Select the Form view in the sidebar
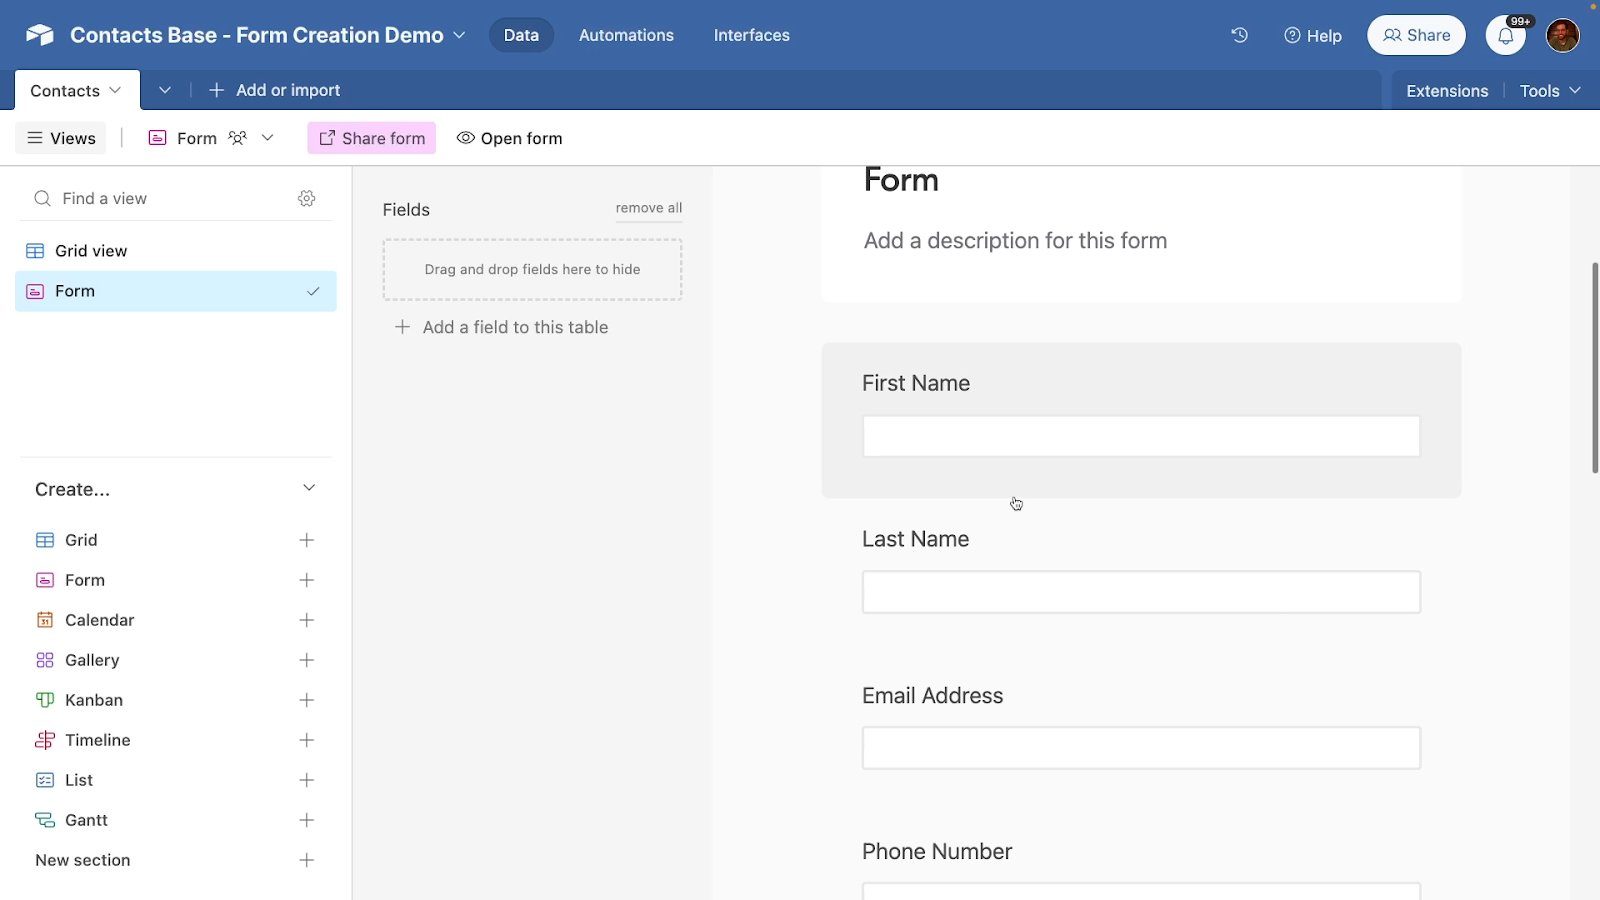This screenshot has height=900, width=1600. [x=176, y=291]
